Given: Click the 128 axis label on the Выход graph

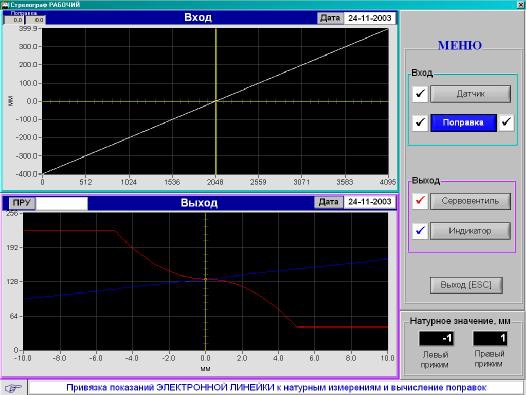Looking at the screenshot, I should point(12,282).
